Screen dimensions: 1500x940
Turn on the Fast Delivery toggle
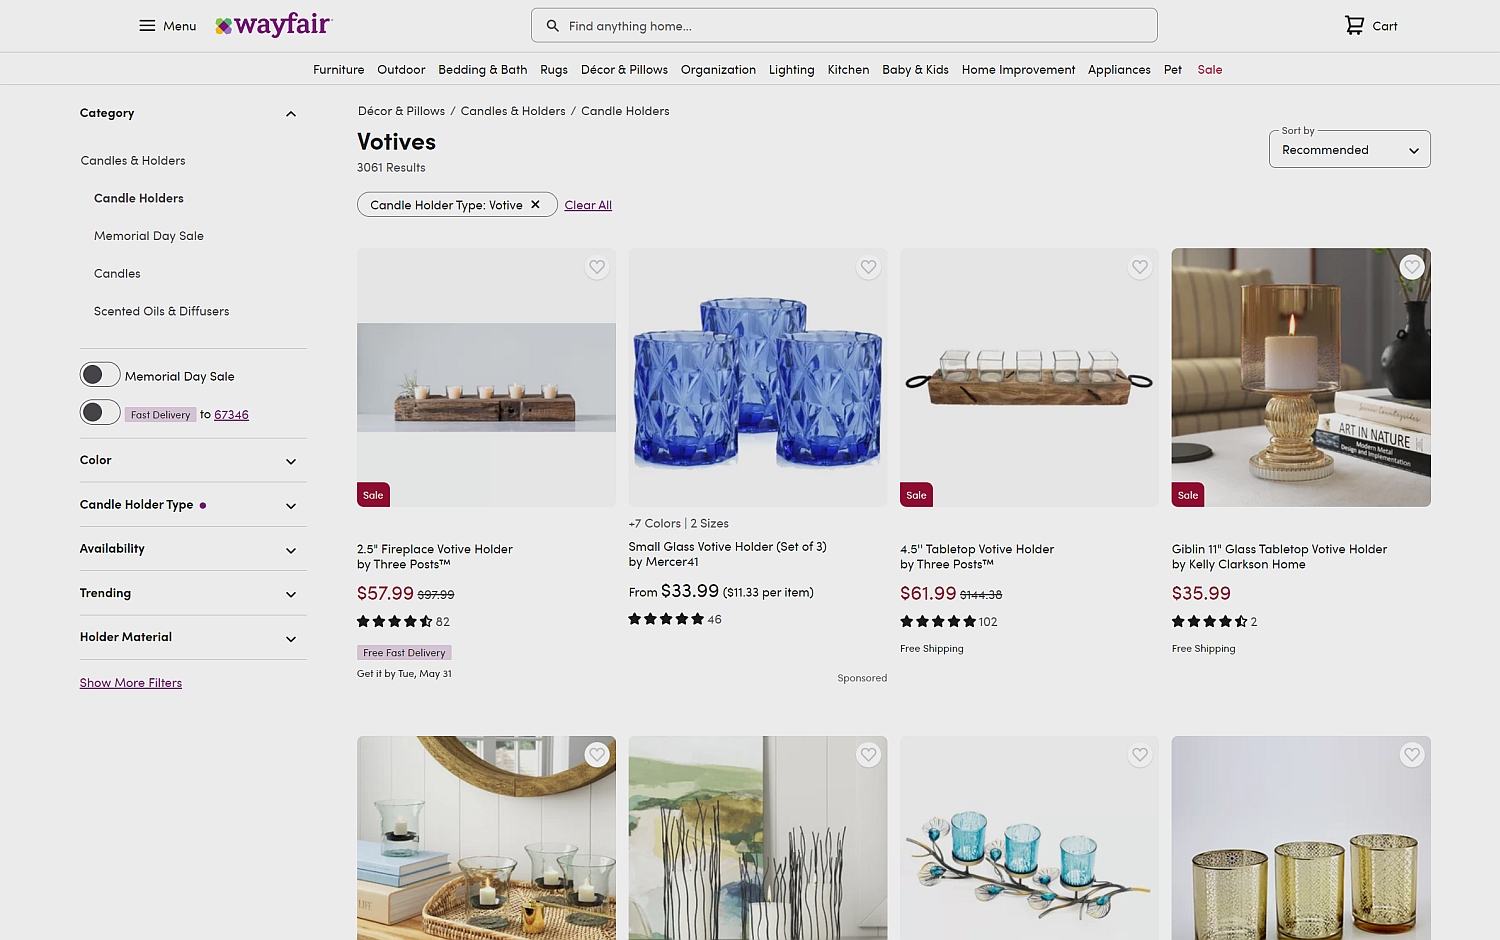[x=100, y=412]
